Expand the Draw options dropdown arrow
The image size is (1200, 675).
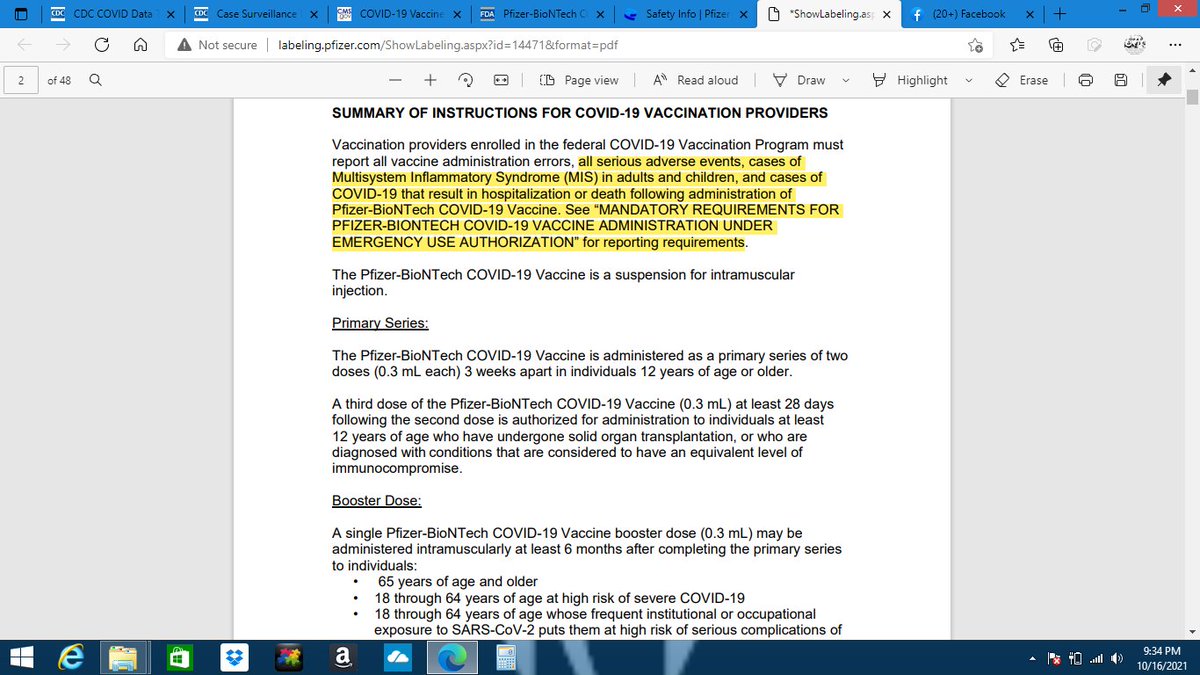846,80
